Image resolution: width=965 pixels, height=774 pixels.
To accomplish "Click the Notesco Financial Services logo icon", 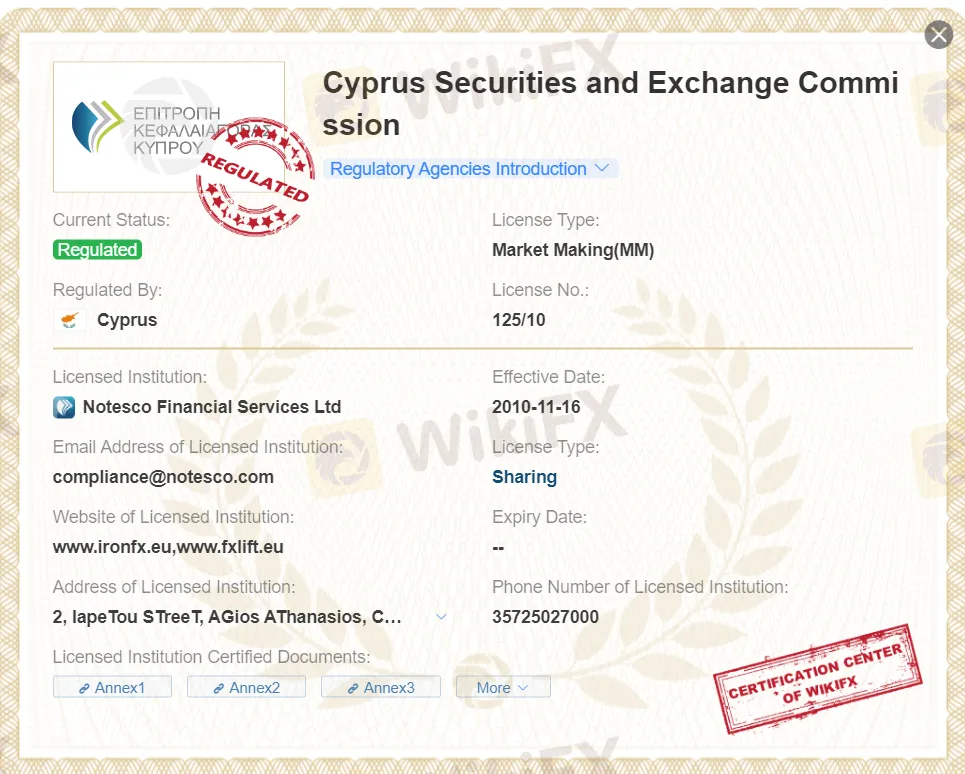I will [x=64, y=407].
